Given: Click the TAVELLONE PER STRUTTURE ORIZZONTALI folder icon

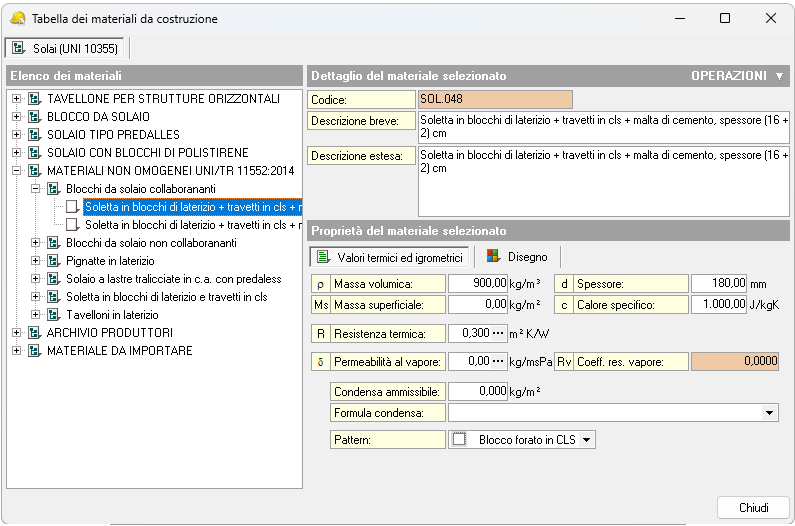Looking at the screenshot, I should click(x=34, y=99).
